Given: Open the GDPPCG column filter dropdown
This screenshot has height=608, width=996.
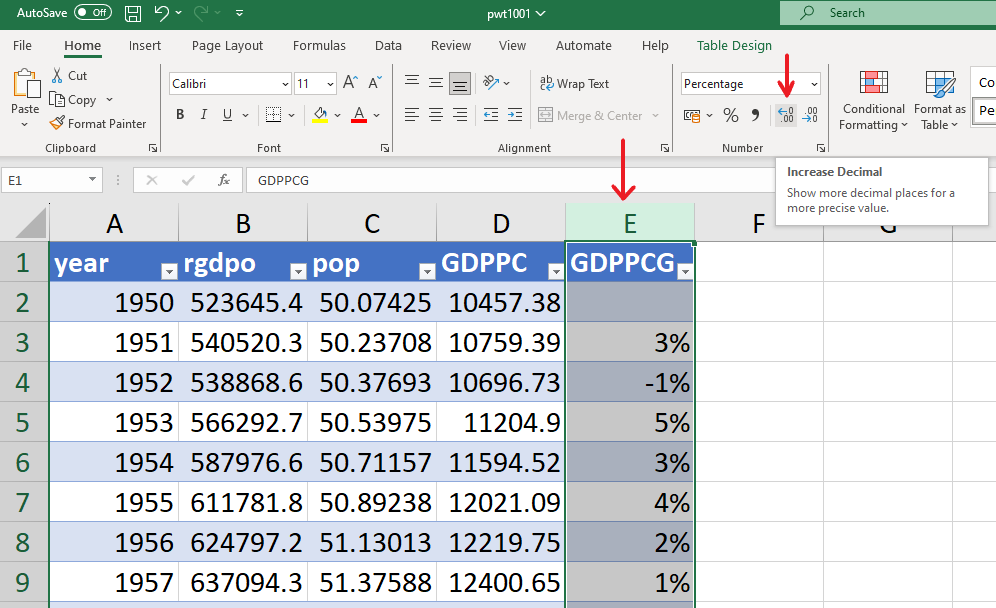Looking at the screenshot, I should pos(685,272).
